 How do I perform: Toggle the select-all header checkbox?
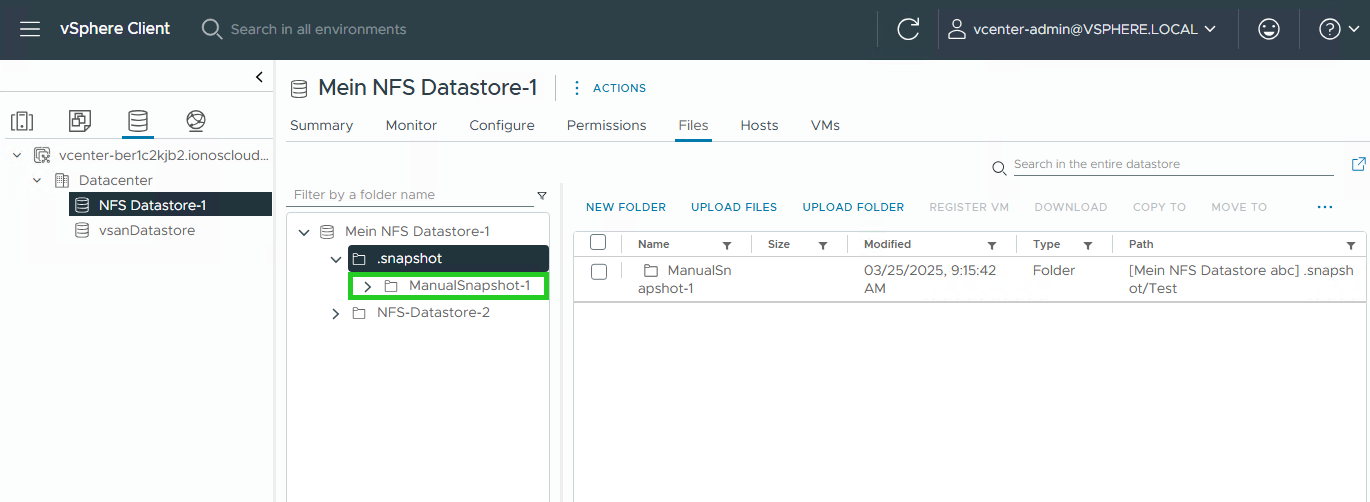598,243
